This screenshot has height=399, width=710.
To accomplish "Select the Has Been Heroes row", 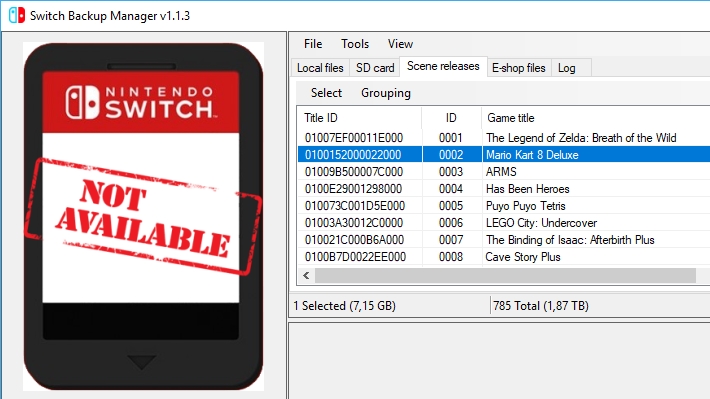I will [504, 189].
